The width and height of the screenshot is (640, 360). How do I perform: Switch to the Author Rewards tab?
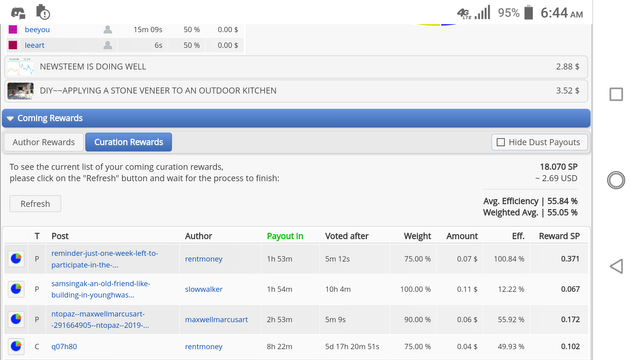(44, 142)
